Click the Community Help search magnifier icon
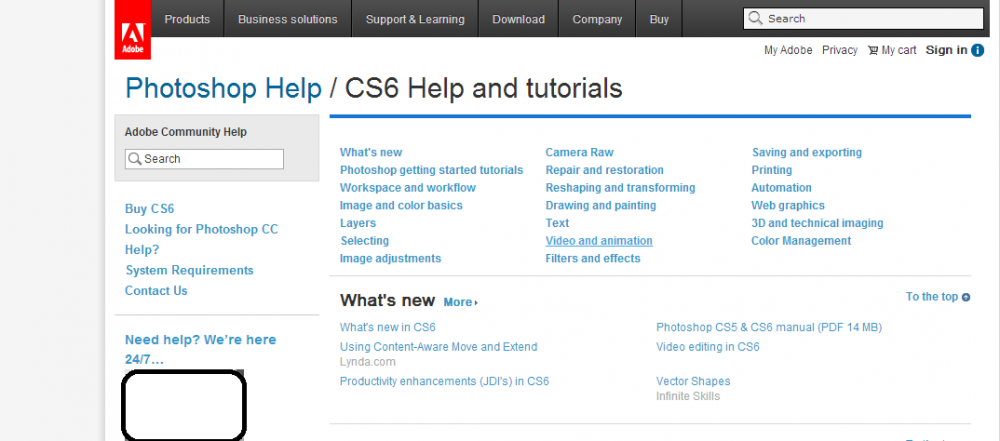Screen dimensions: 1000x441 click(134, 159)
